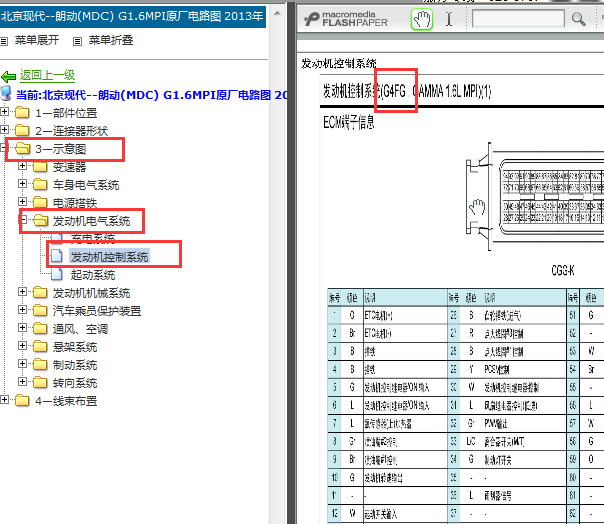Click the FlashPaper search text field

pos(518,18)
